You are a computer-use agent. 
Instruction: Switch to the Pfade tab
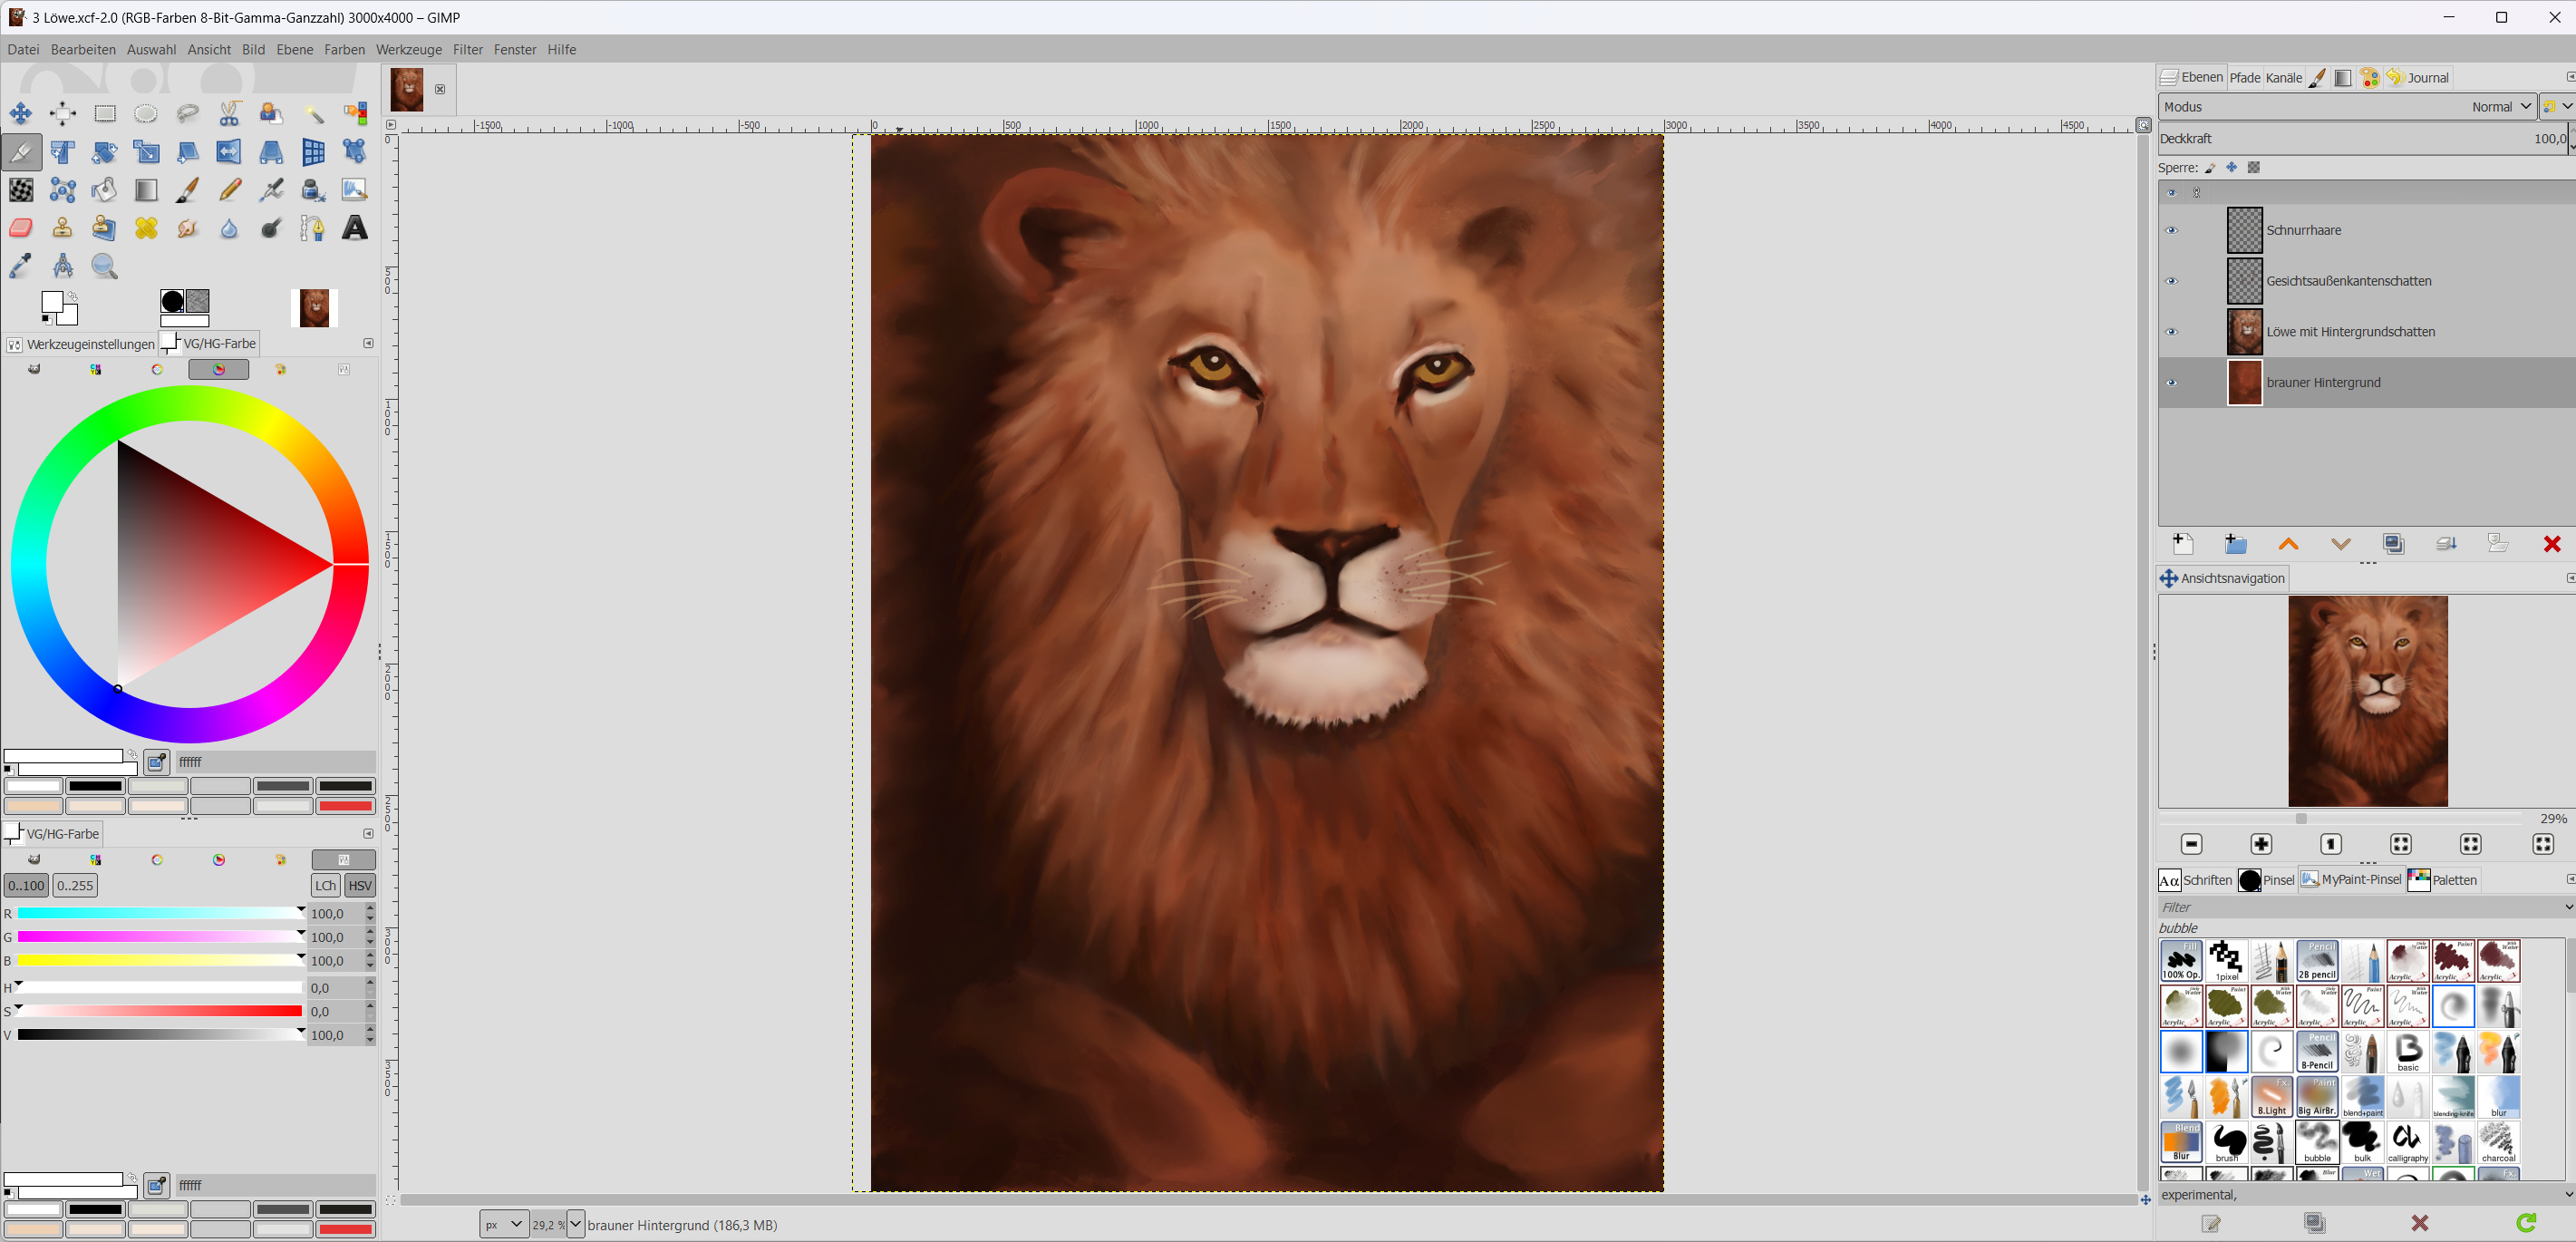pyautogui.click(x=2244, y=78)
